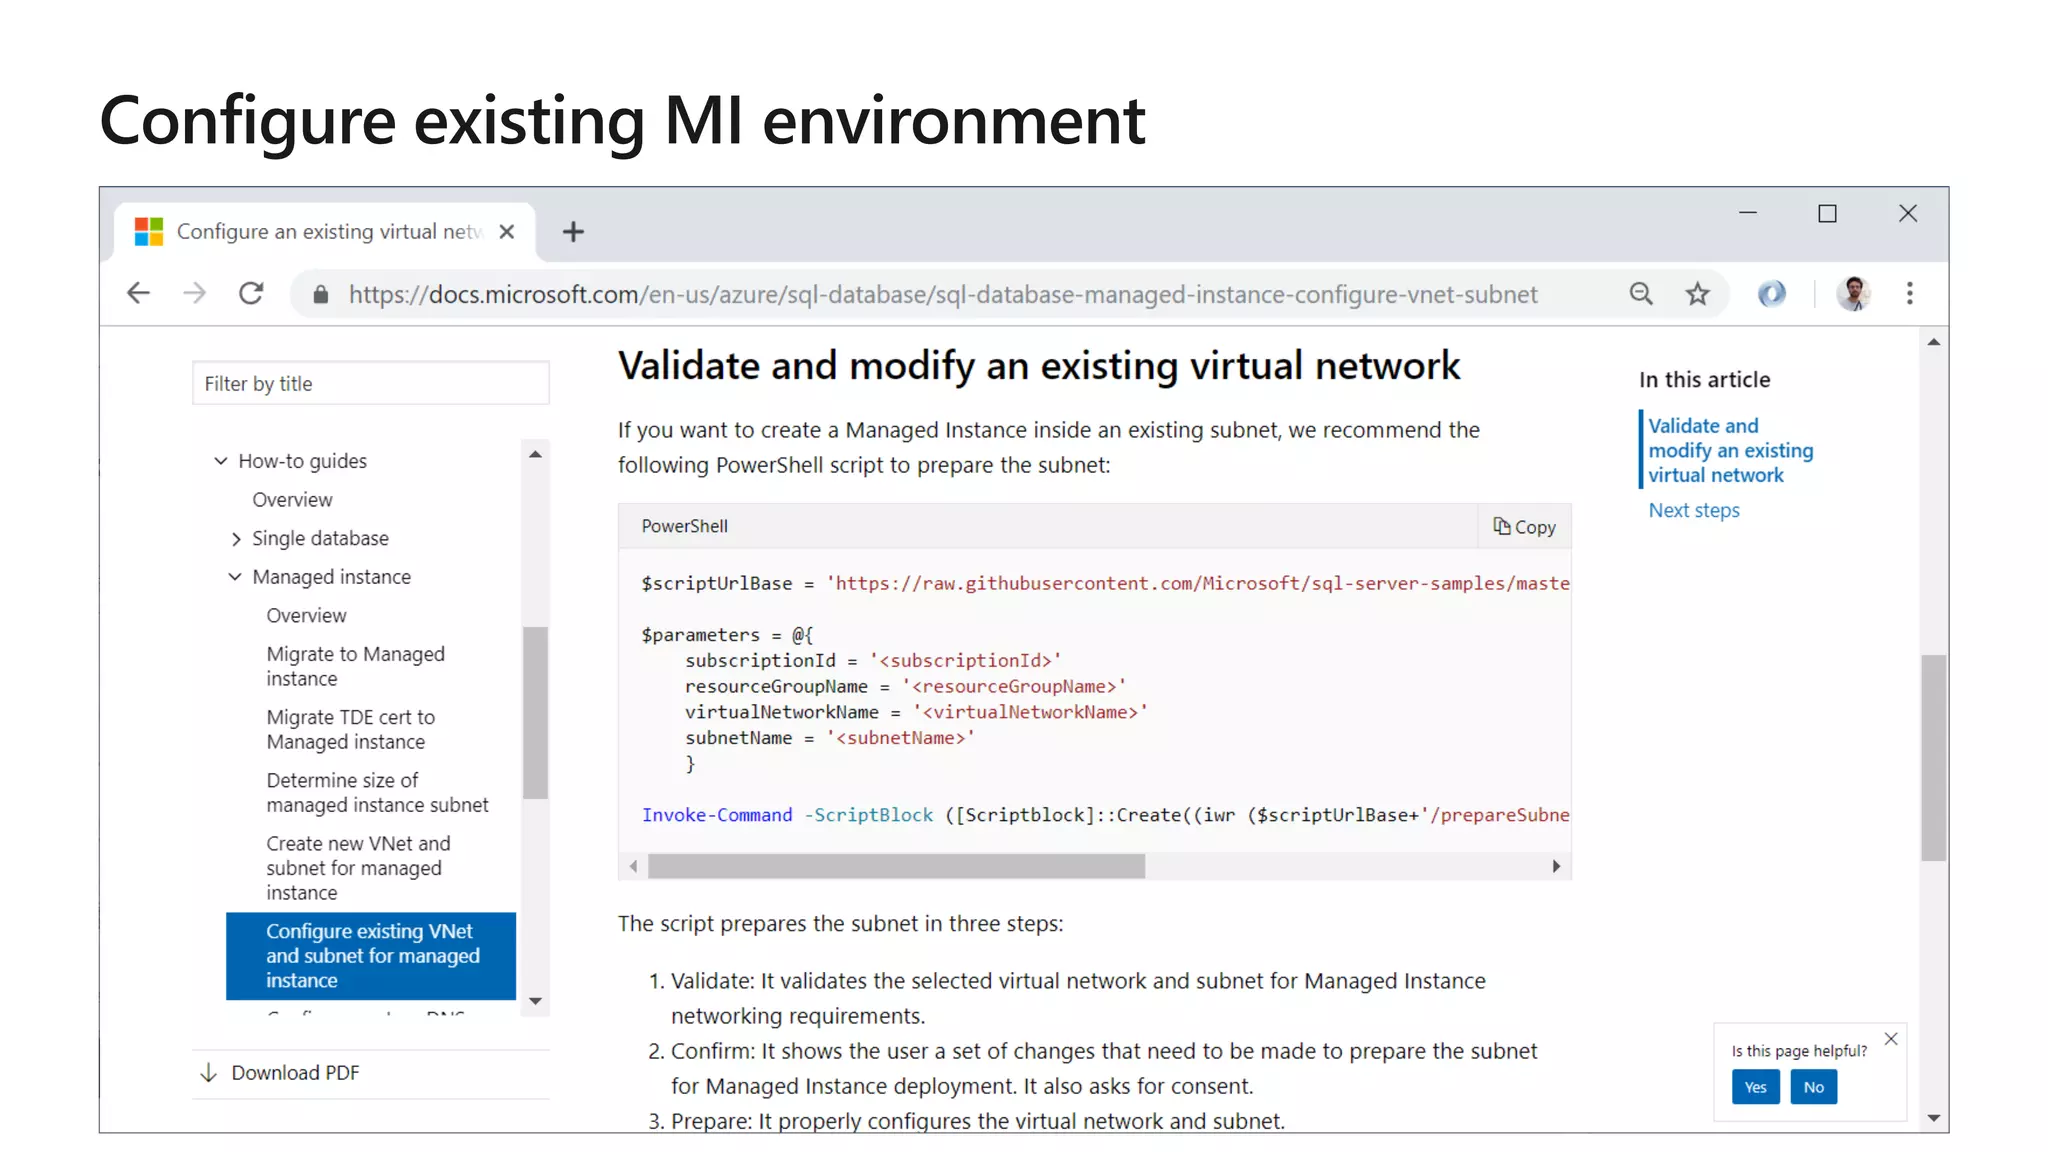Open the Chrome three-dot menu
Image resolution: width=2048 pixels, height=1152 pixels.
[x=1909, y=293]
